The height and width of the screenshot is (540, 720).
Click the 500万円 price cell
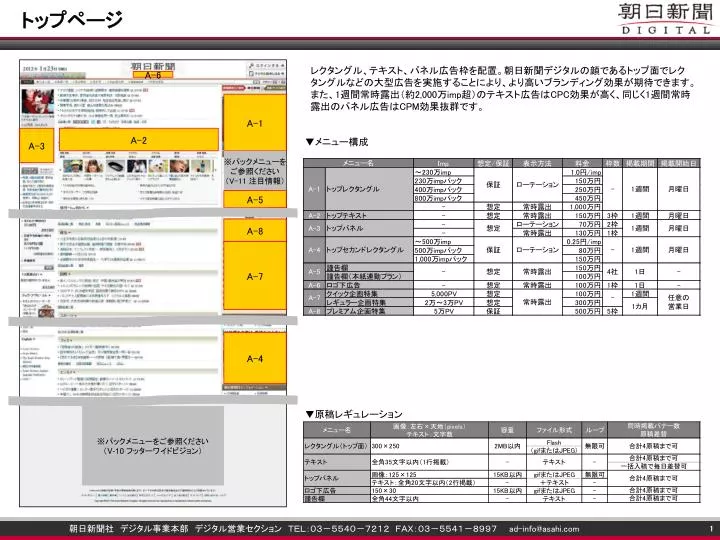[583, 311]
